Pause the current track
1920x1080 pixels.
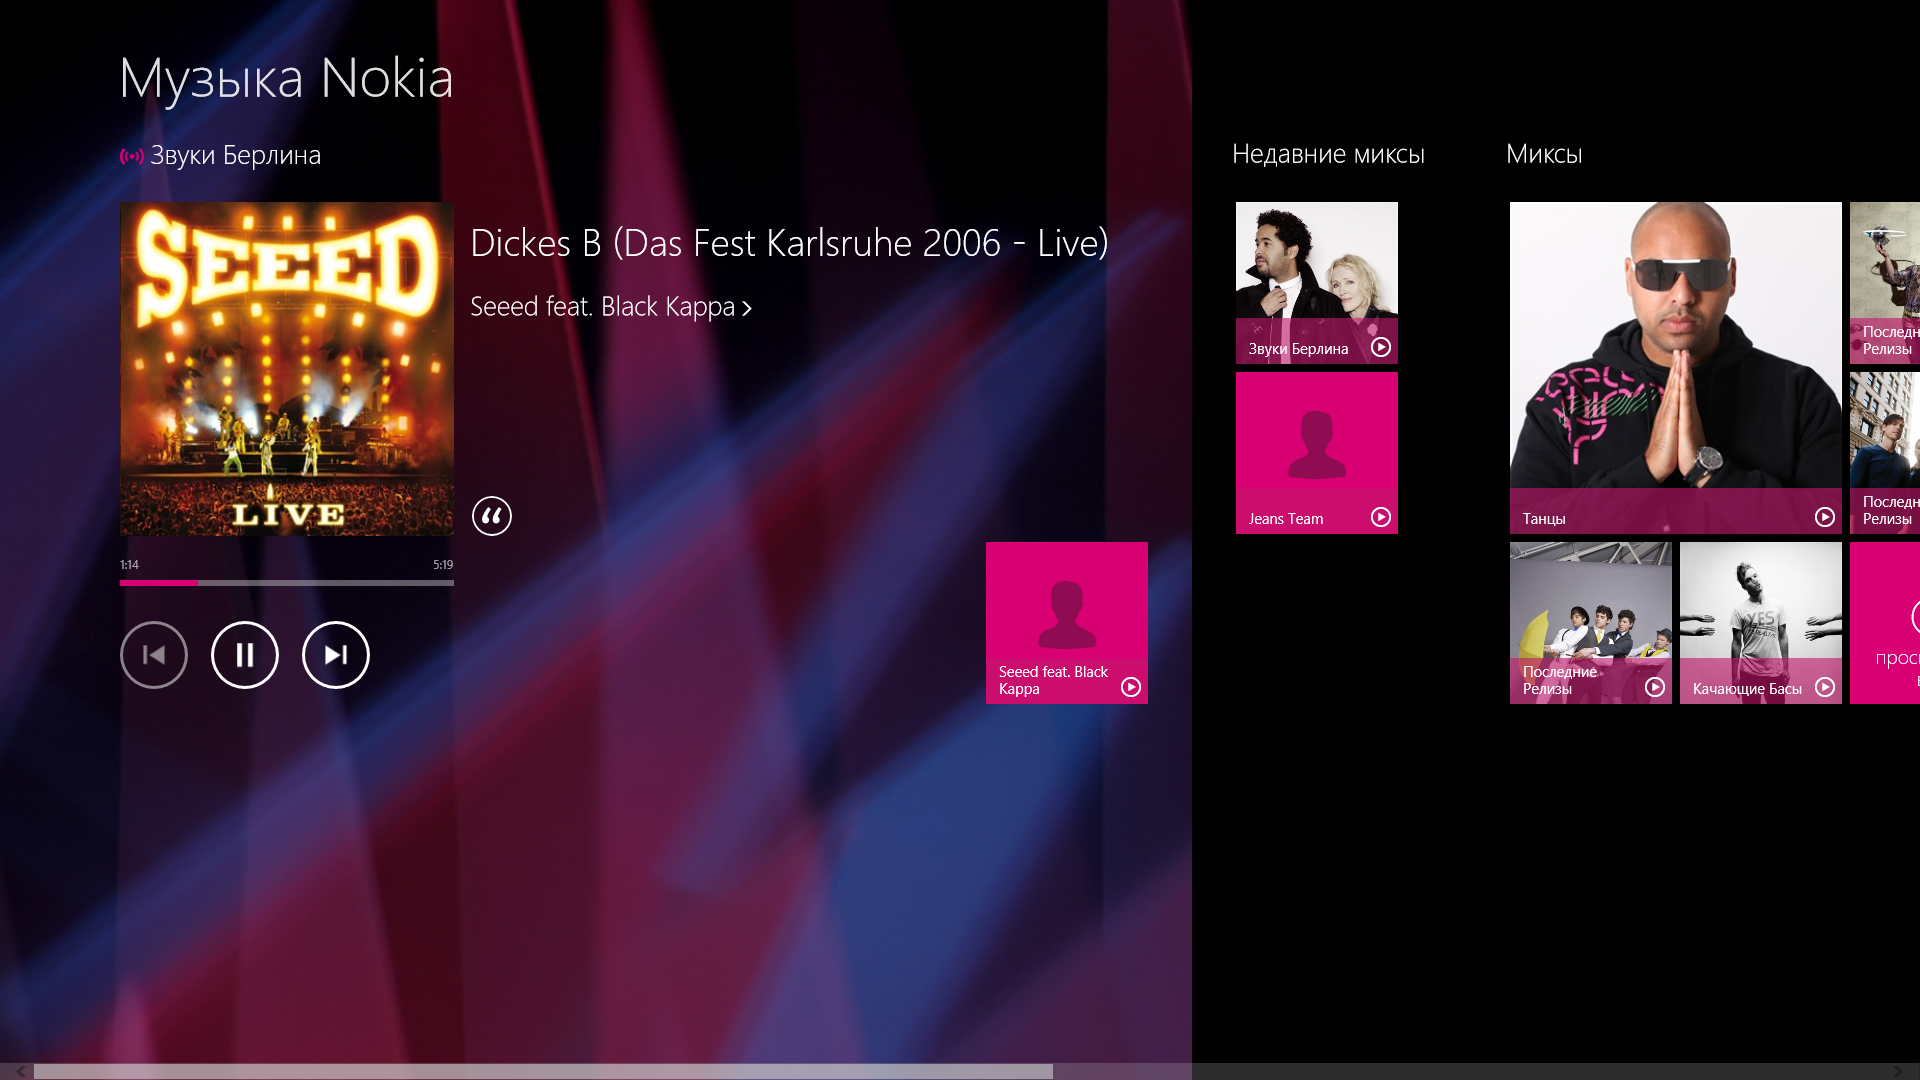click(x=245, y=655)
